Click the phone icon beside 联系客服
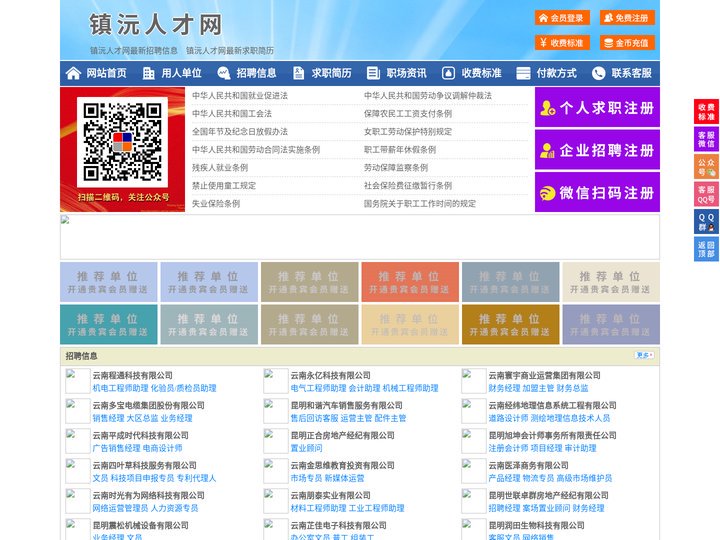Viewport: 720px width, 540px height. point(598,73)
